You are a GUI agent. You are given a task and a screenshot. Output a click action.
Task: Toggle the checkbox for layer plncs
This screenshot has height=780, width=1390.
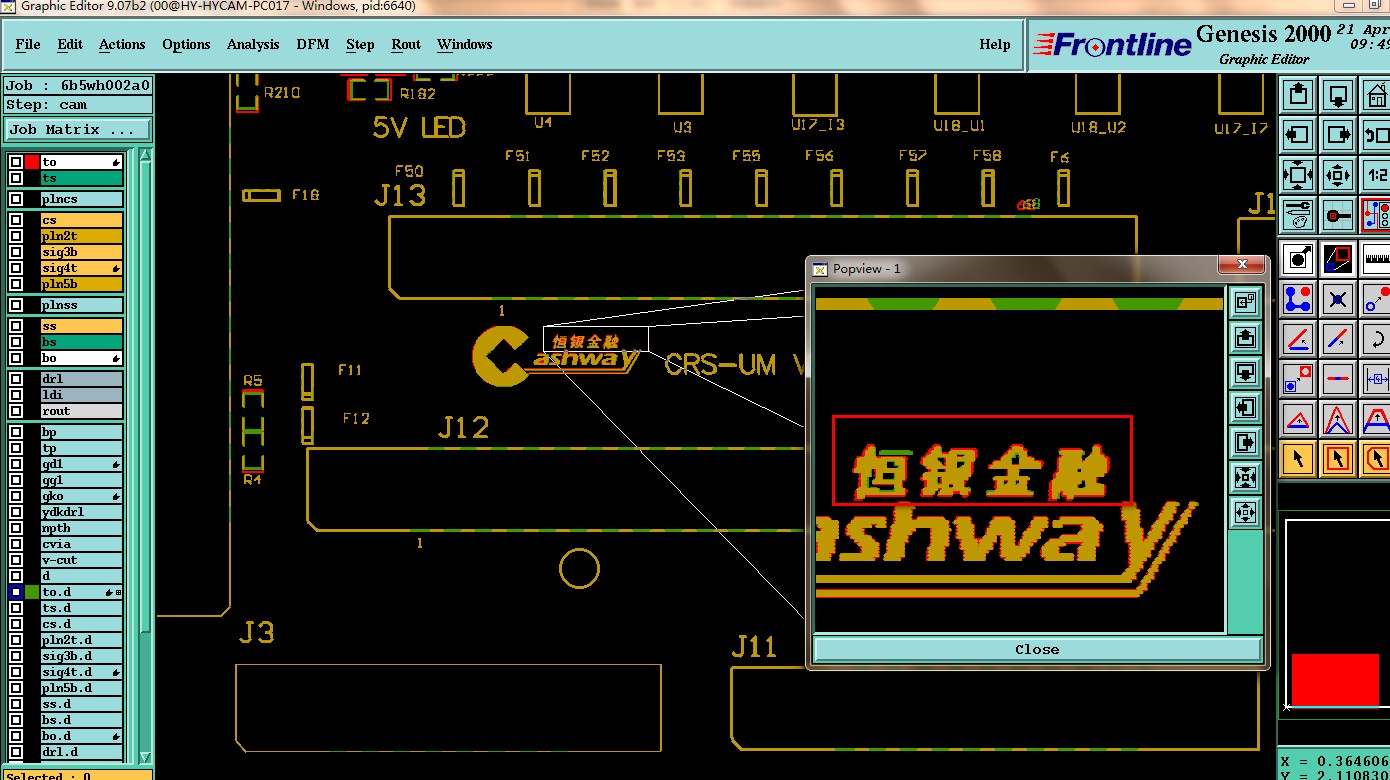(x=16, y=199)
